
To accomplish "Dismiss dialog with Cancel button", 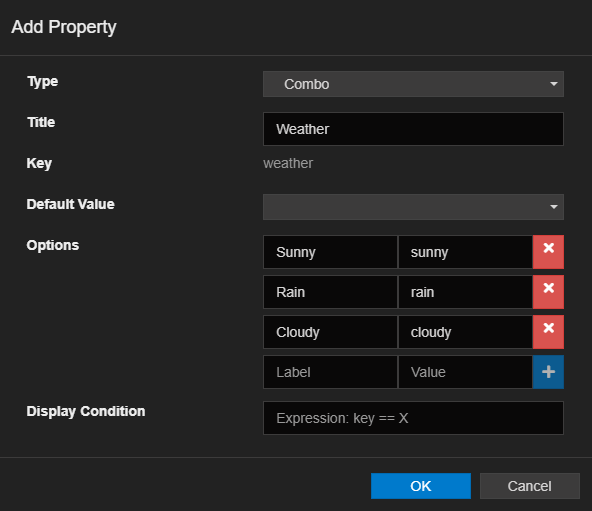I will tap(529, 486).
